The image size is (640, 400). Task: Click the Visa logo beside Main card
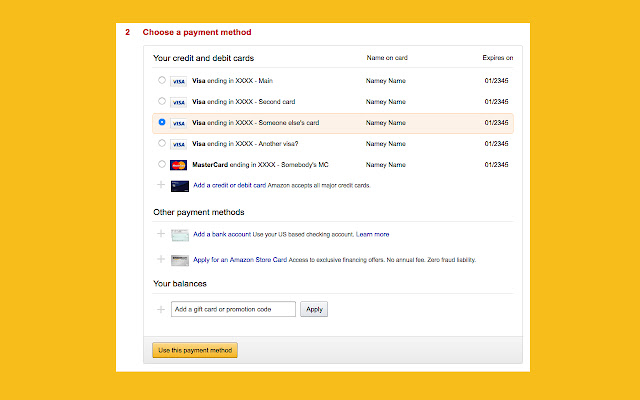point(179,81)
